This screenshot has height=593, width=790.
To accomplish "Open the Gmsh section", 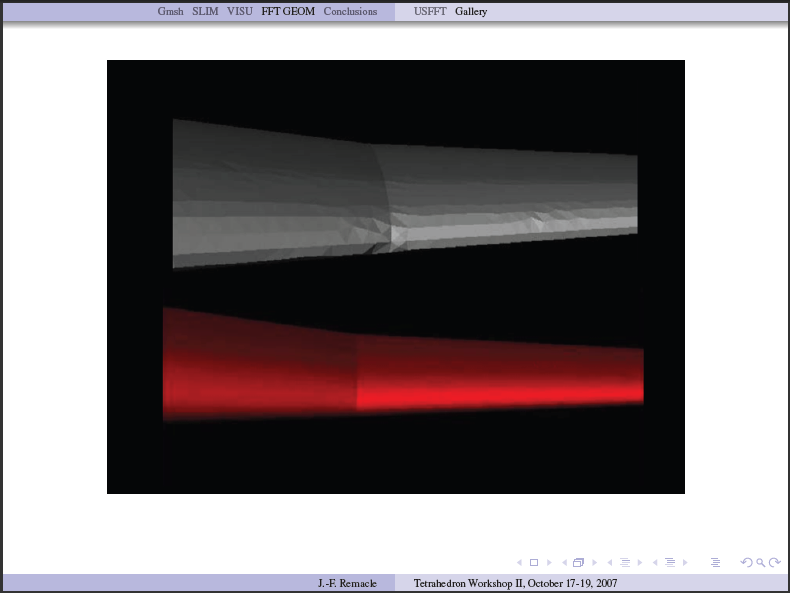I will point(170,11).
